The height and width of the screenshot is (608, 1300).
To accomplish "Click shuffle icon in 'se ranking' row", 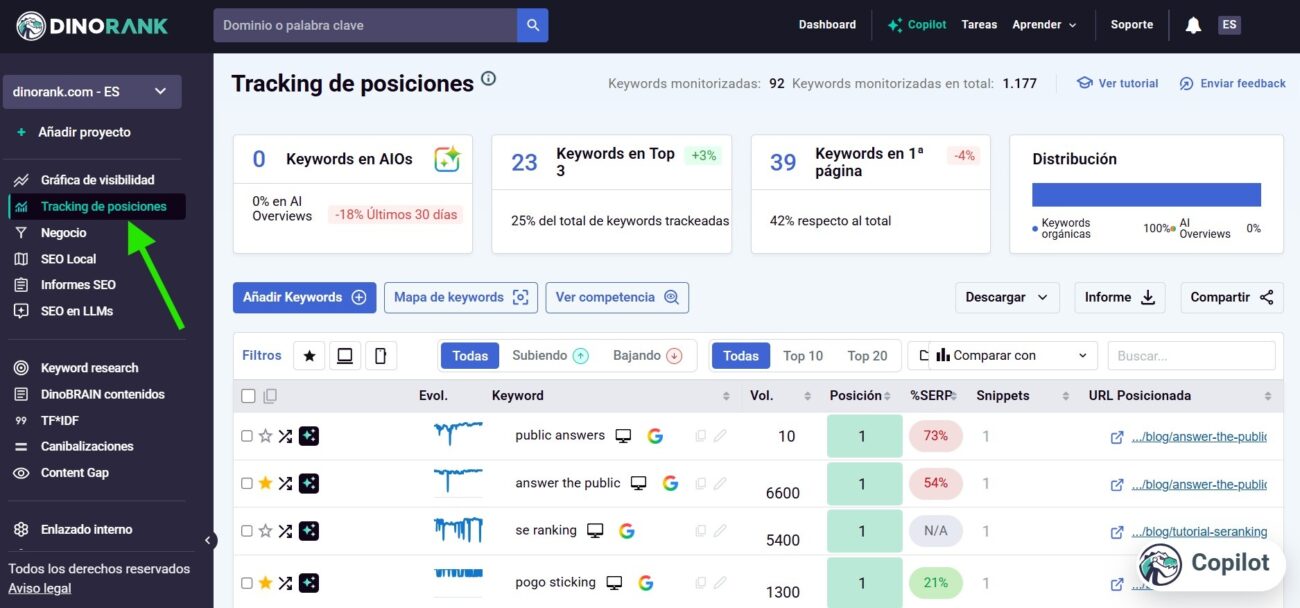I will tap(285, 531).
